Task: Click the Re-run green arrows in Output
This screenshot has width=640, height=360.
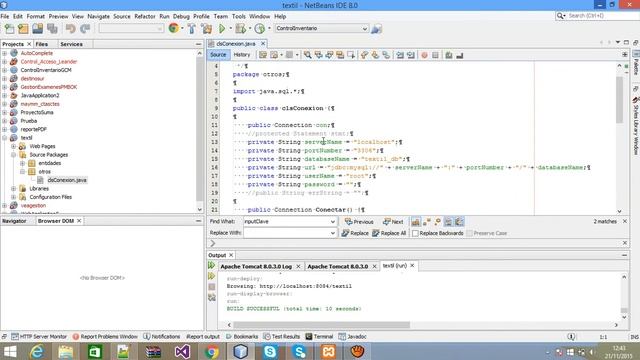Action: [211, 265]
